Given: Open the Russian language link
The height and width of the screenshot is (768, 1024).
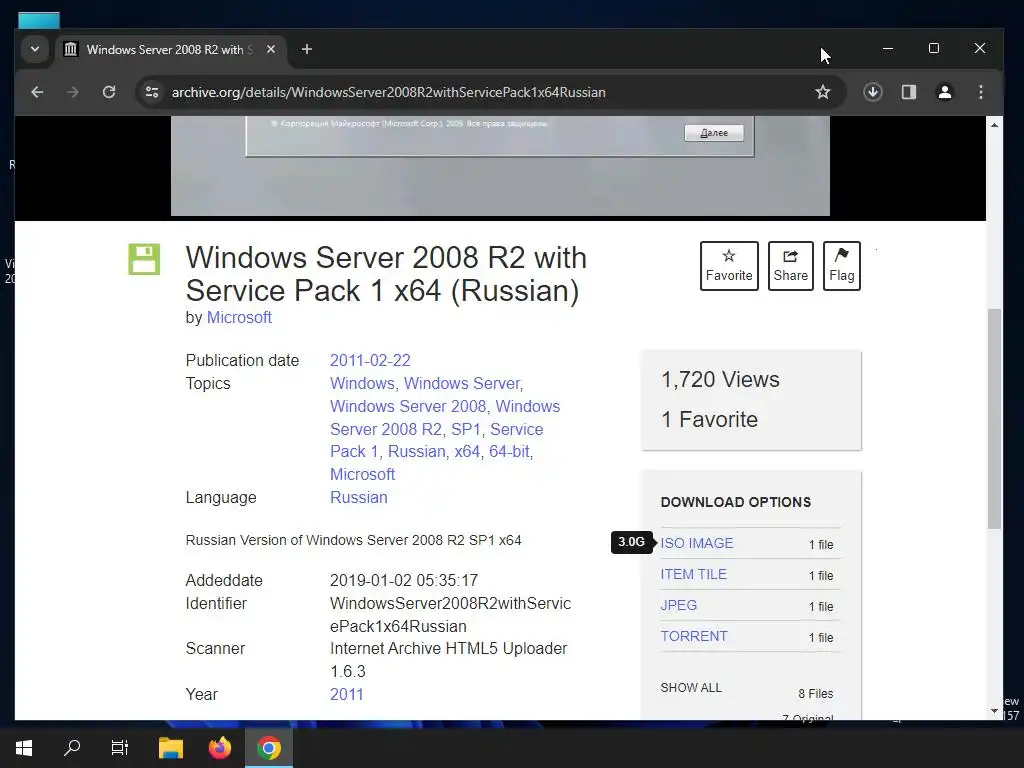Looking at the screenshot, I should click(359, 497).
